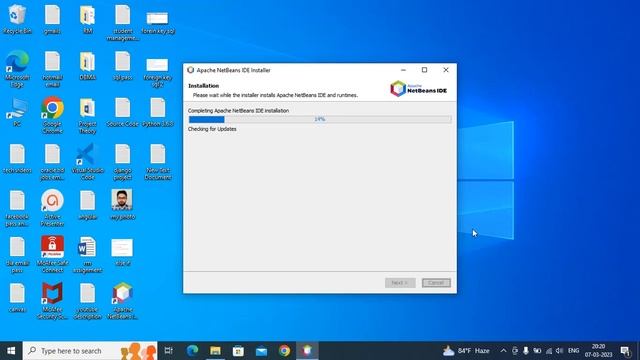Viewport: 640px width, 360px height.
Task: Click the installation progress bar
Action: pos(320,119)
